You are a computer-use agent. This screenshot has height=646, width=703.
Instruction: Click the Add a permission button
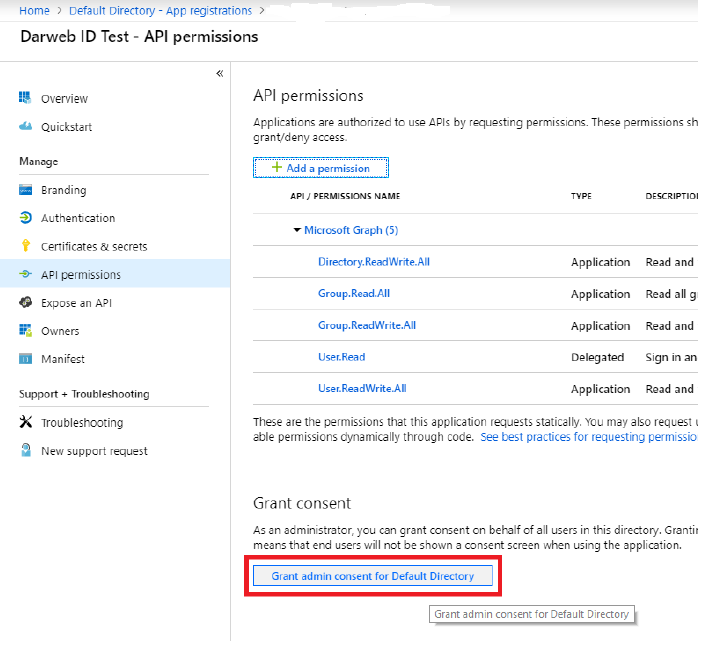tap(321, 168)
